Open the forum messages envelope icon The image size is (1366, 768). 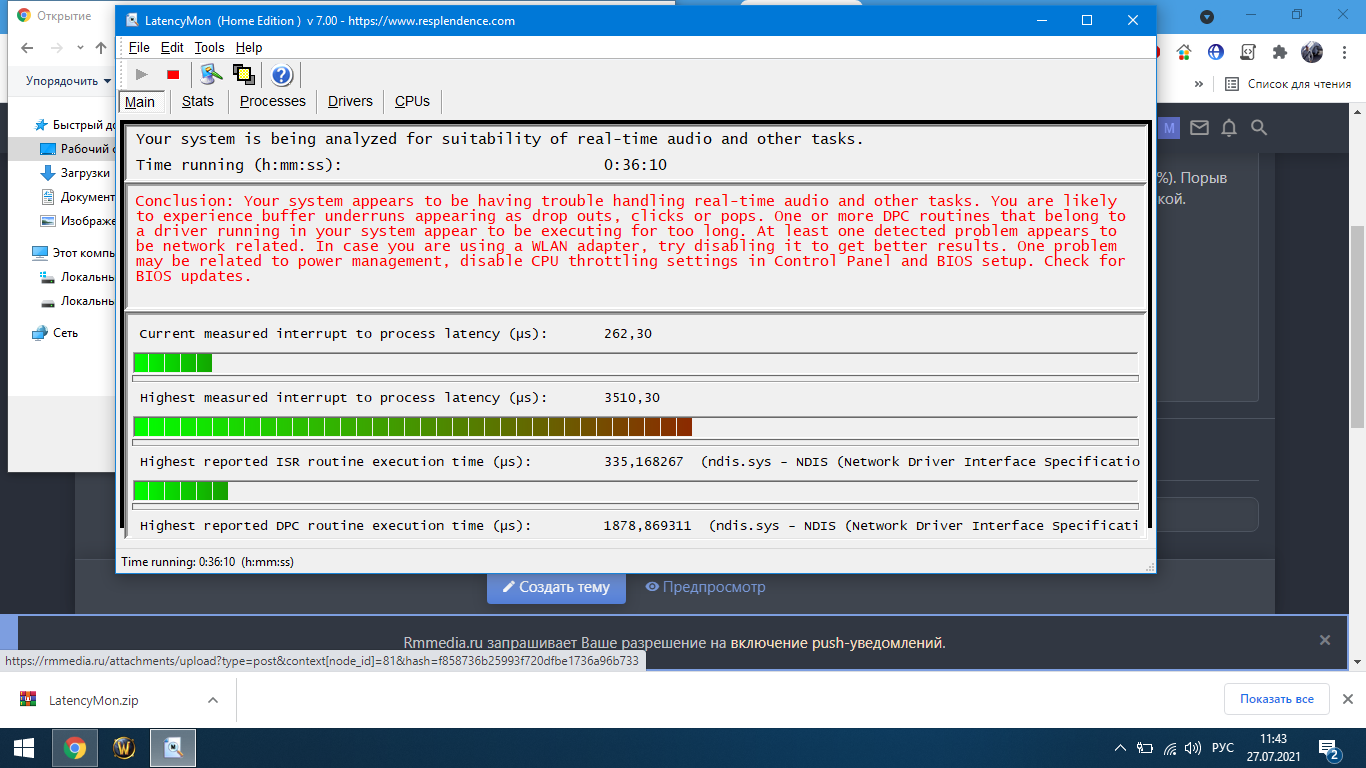point(1199,128)
